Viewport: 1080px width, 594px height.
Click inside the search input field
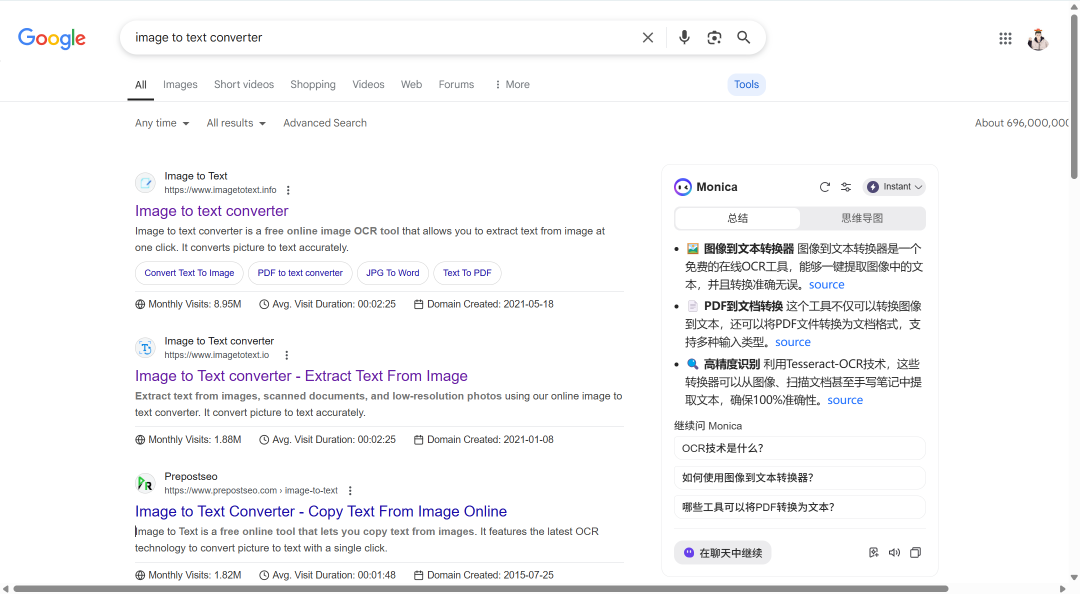point(382,38)
